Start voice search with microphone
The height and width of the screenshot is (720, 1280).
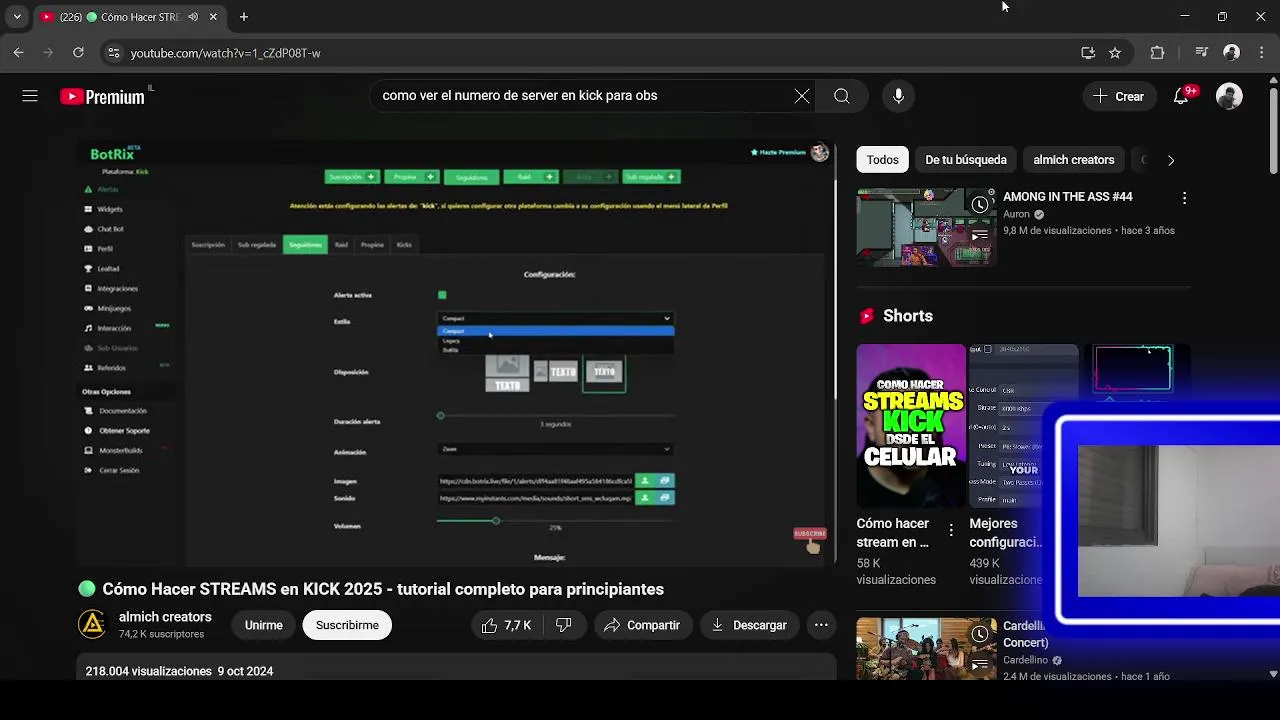click(898, 96)
